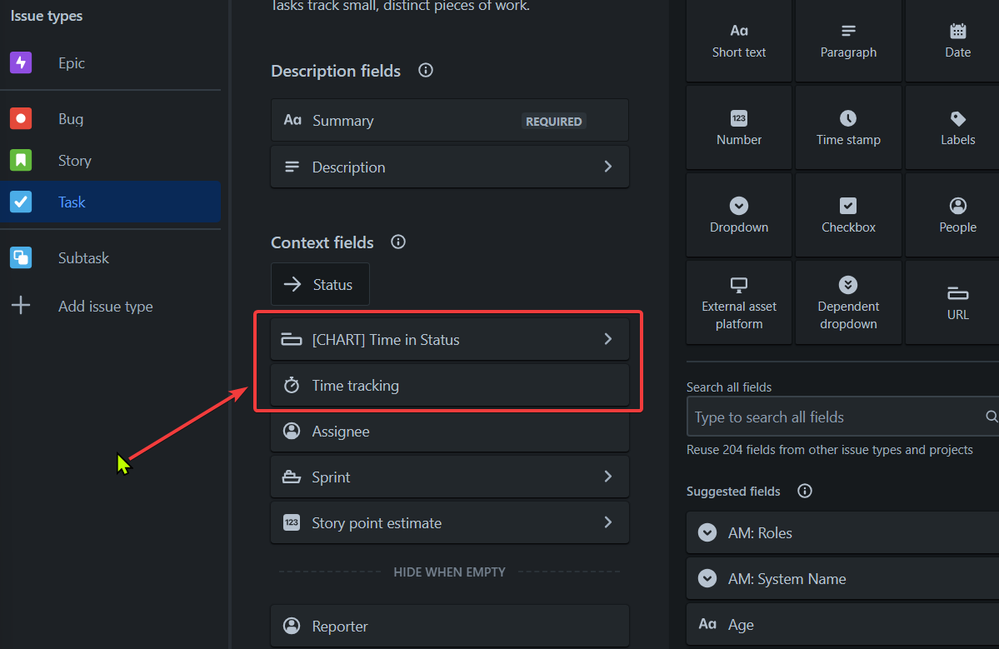This screenshot has height=649, width=999.
Task: Click the Sprint boat icon
Action: (291, 476)
